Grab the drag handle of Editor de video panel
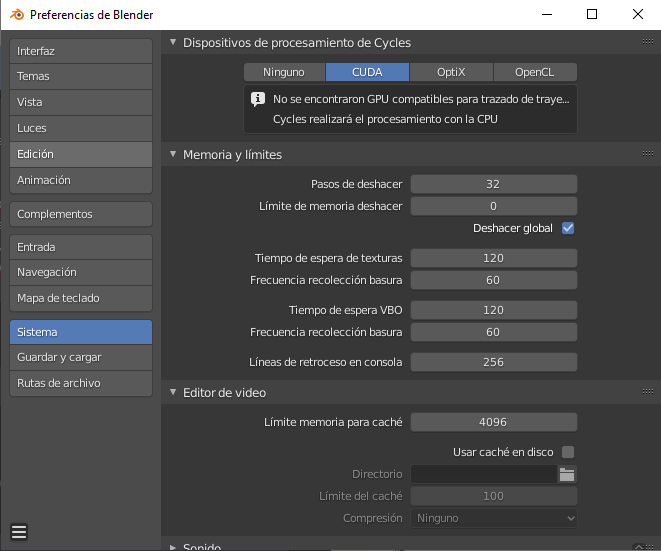Viewport: 661px width, 551px height. click(x=648, y=392)
